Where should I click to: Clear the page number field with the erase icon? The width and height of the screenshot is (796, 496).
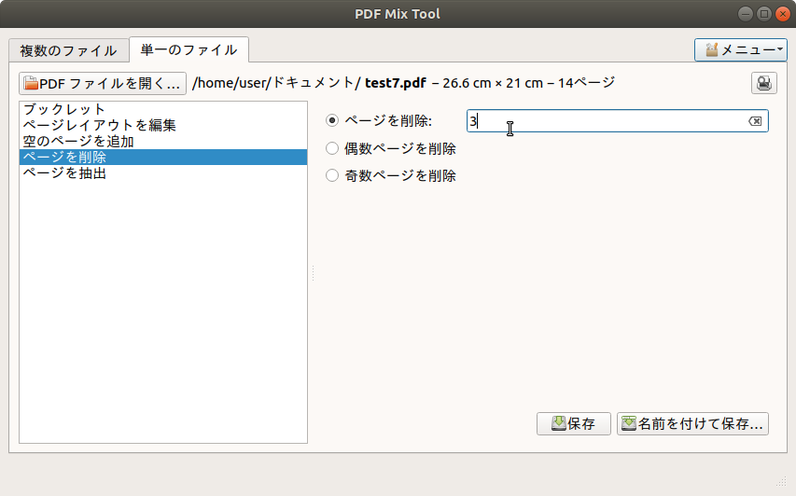click(x=755, y=121)
